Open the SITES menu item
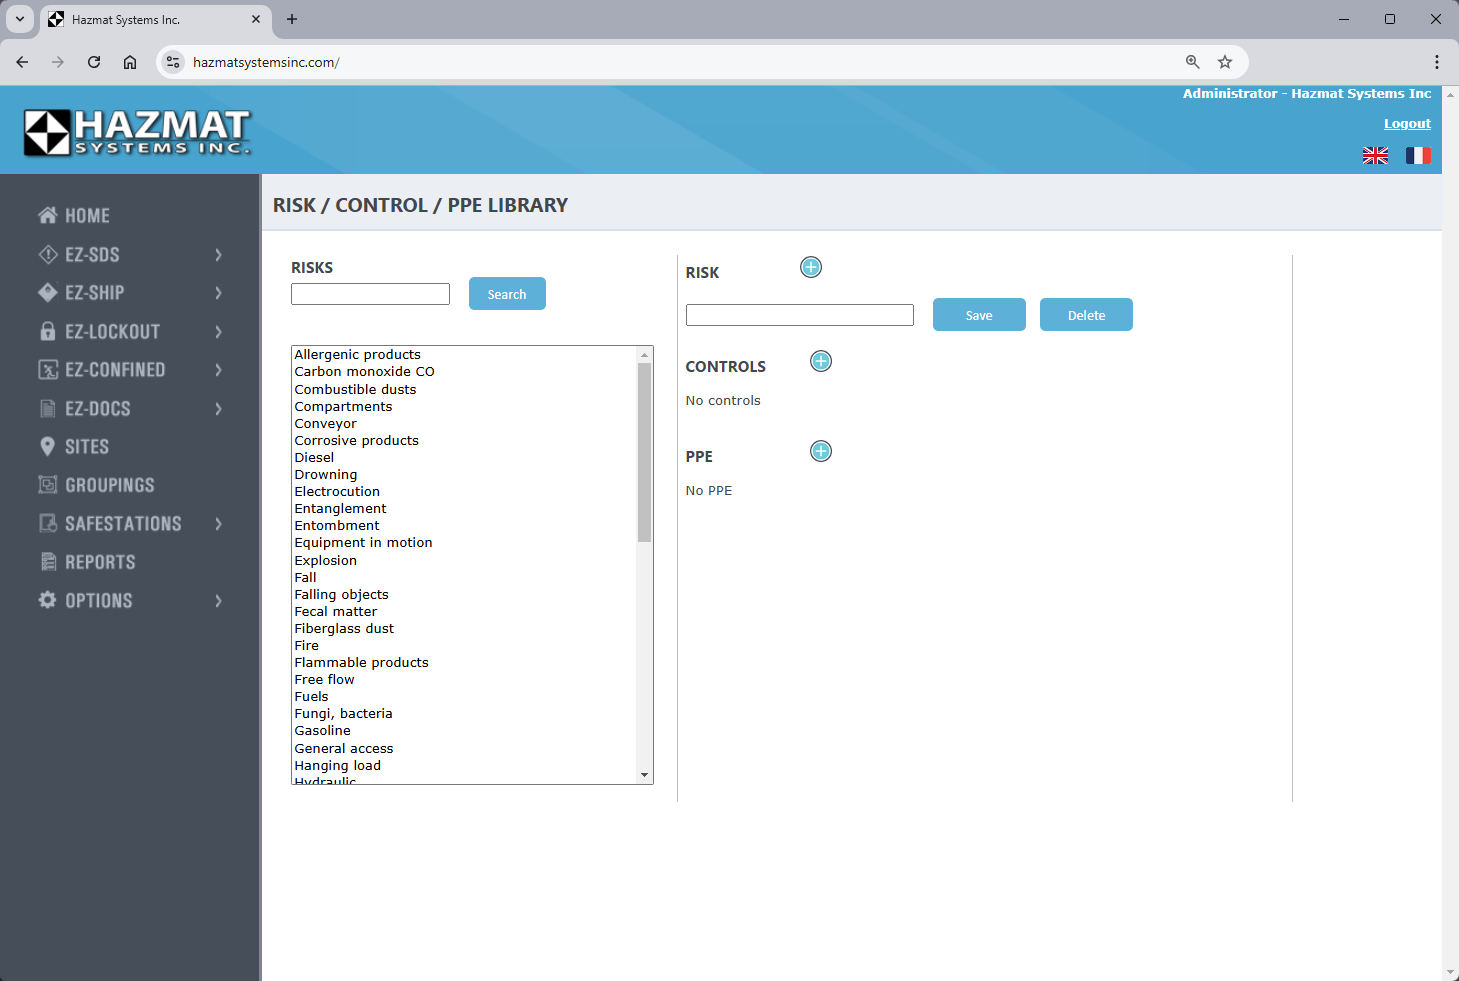The height and width of the screenshot is (981, 1459). pos(87,447)
